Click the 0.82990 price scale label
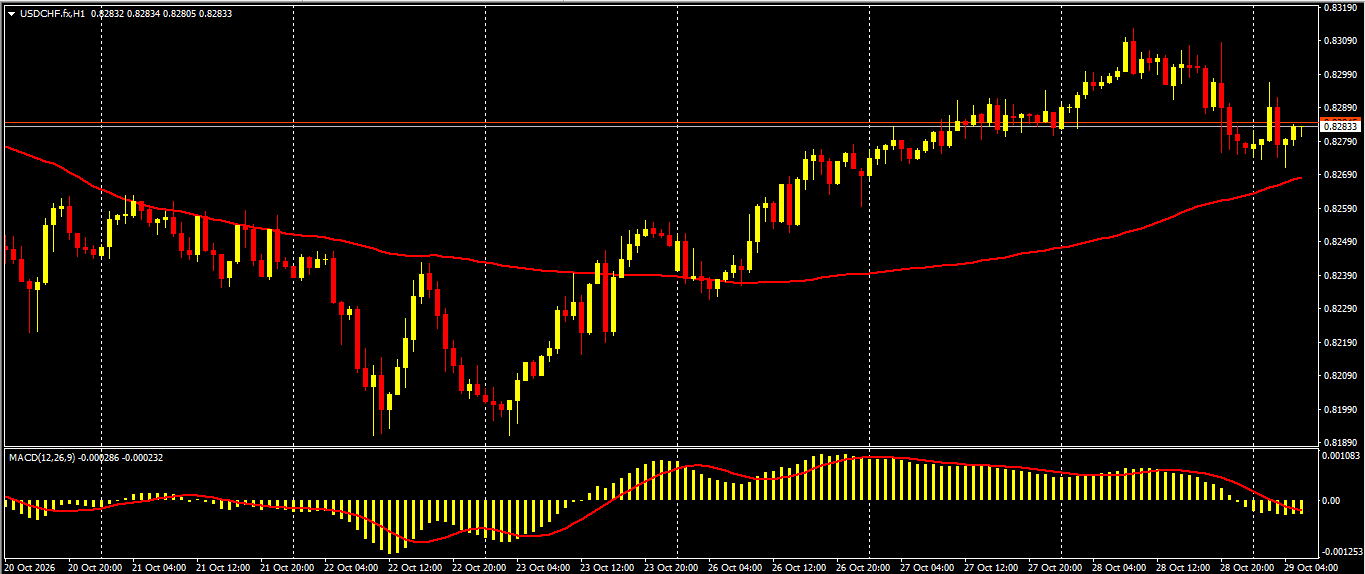The width and height of the screenshot is (1365, 574). pos(1340,75)
